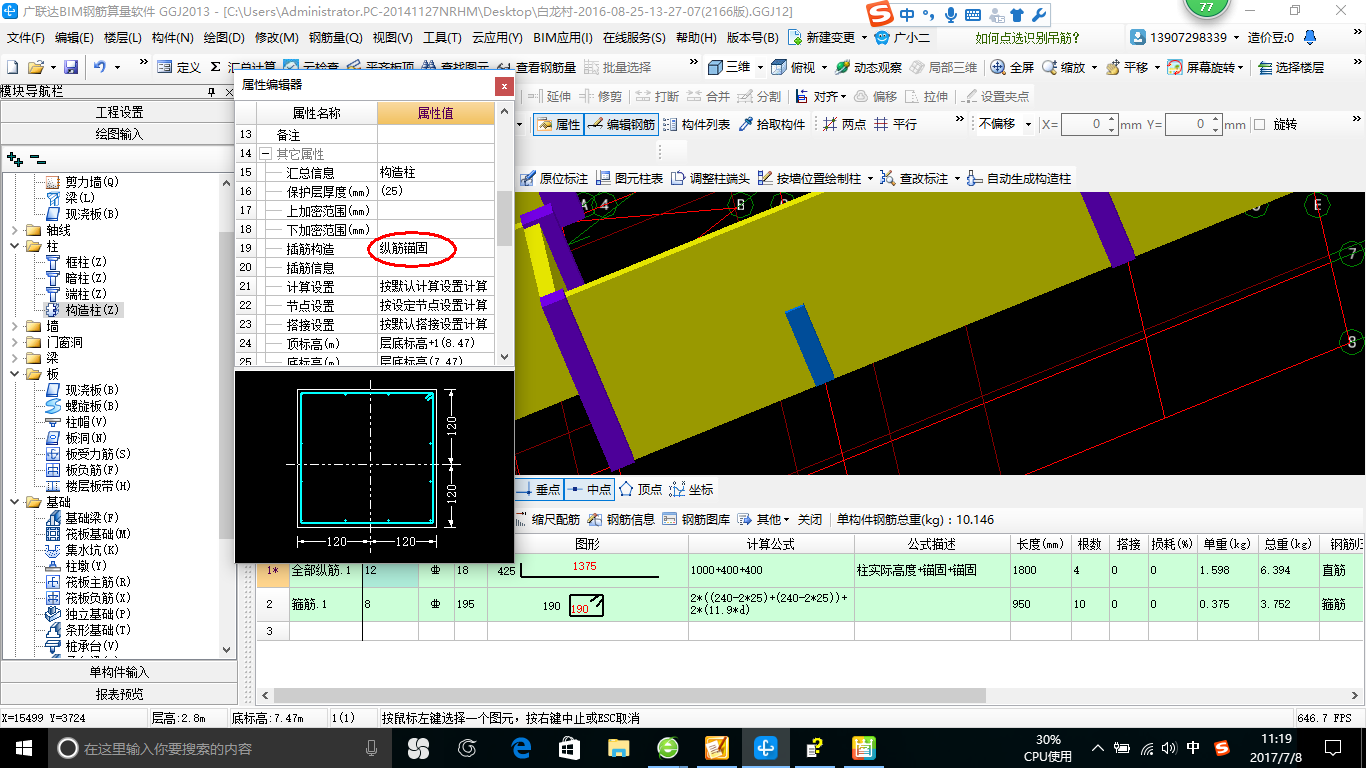Open 工程设置 navigation section
The width and height of the screenshot is (1366, 768).
(119, 112)
